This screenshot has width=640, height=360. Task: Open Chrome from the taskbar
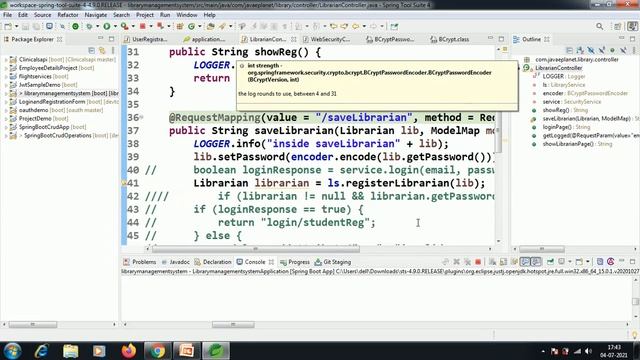tap(157, 351)
